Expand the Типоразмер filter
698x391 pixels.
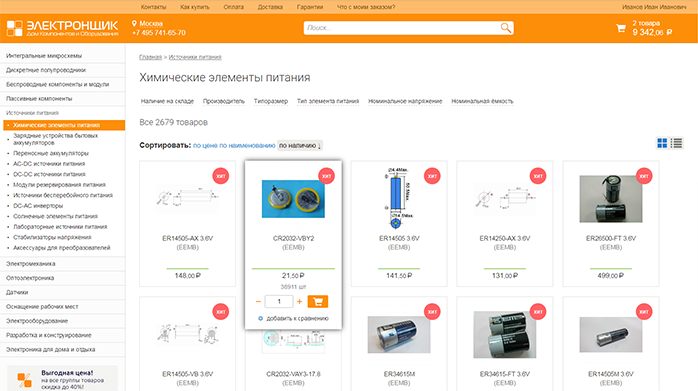(x=271, y=101)
